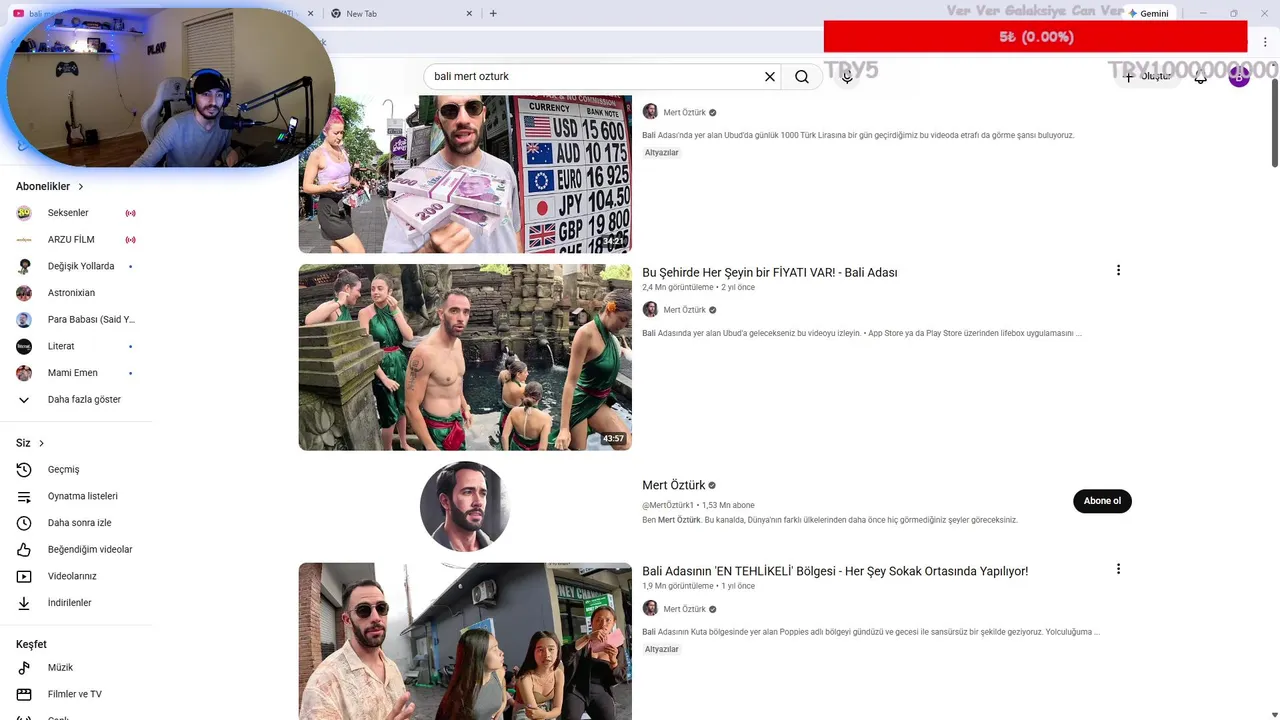This screenshot has height=720, width=1280.
Task: Expand the Siz section chevron
Action: pos(41,443)
